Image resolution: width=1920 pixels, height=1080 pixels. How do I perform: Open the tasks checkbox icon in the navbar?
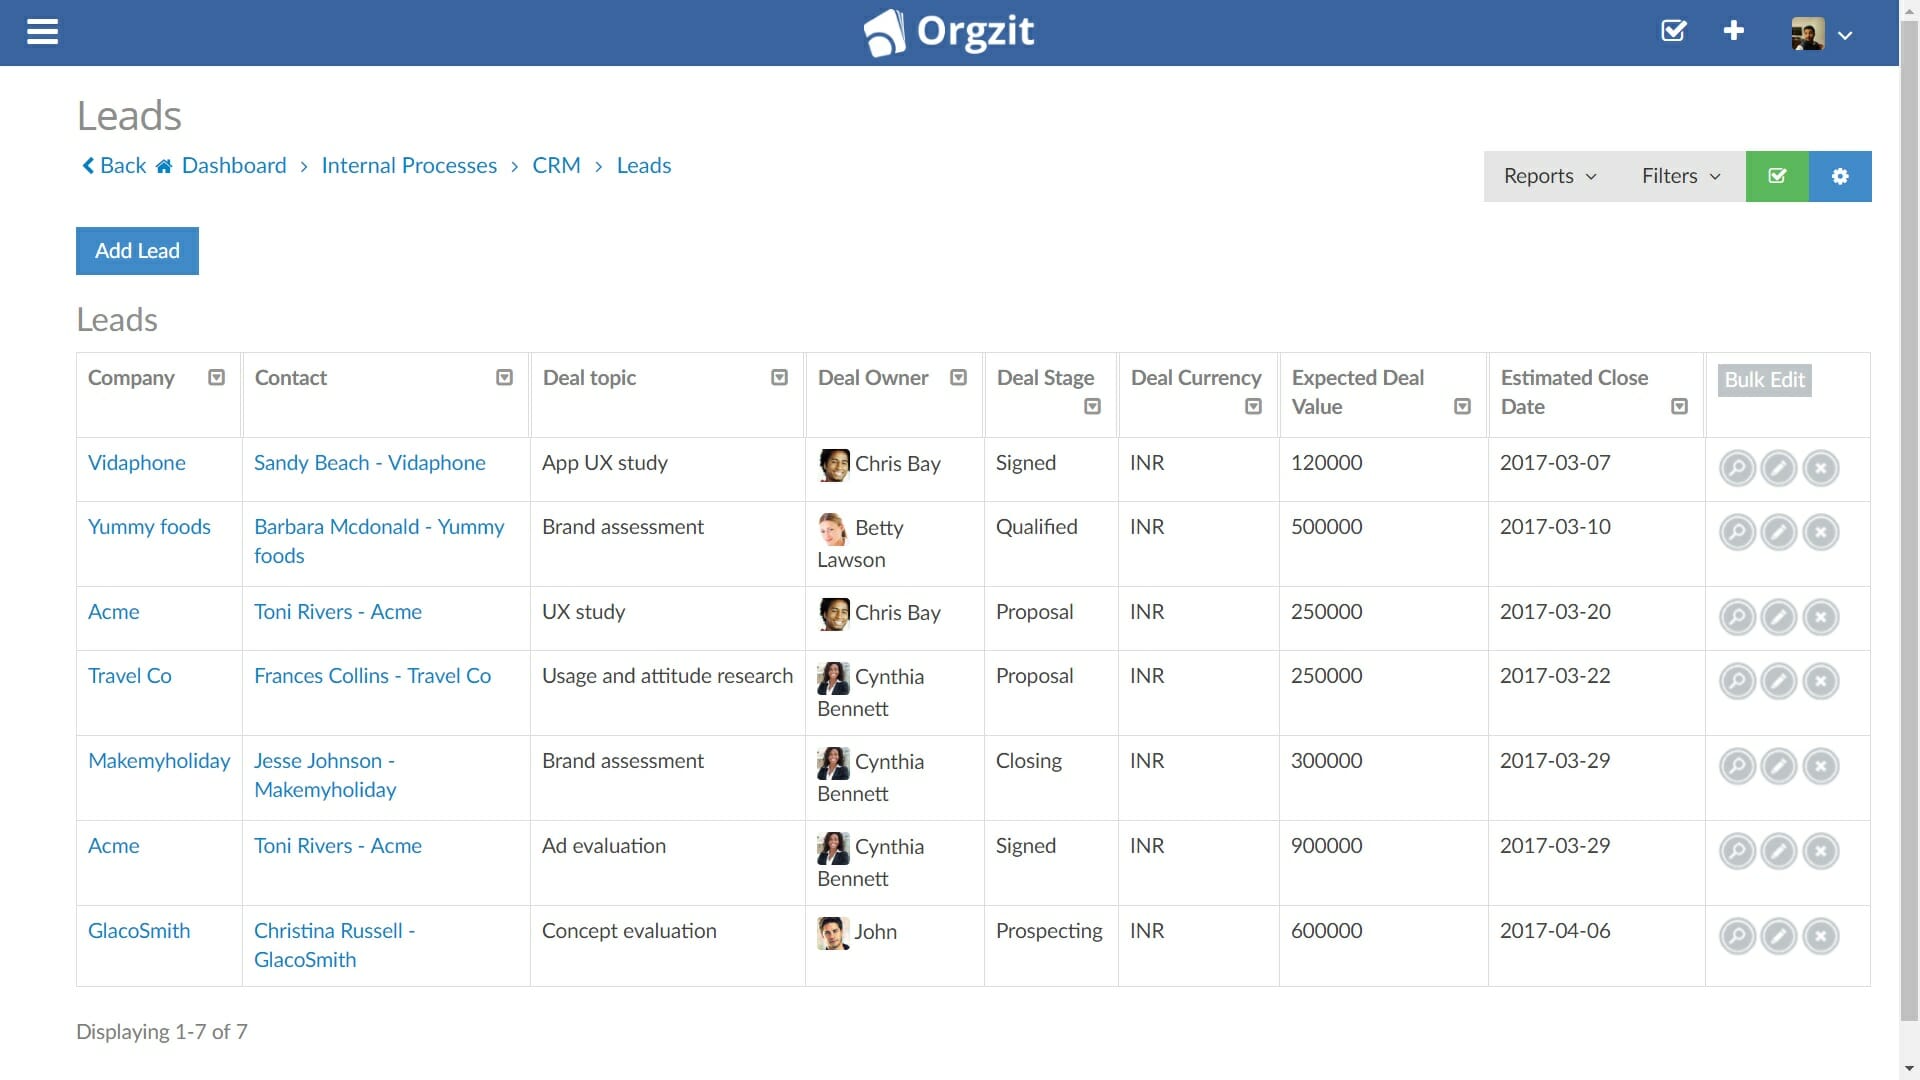[x=1673, y=31]
